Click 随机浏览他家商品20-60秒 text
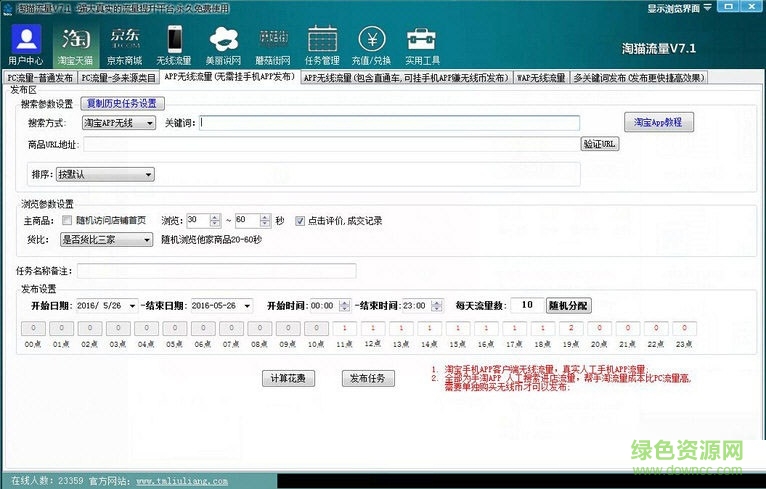Screen dimensions: 766x489 click(212, 240)
